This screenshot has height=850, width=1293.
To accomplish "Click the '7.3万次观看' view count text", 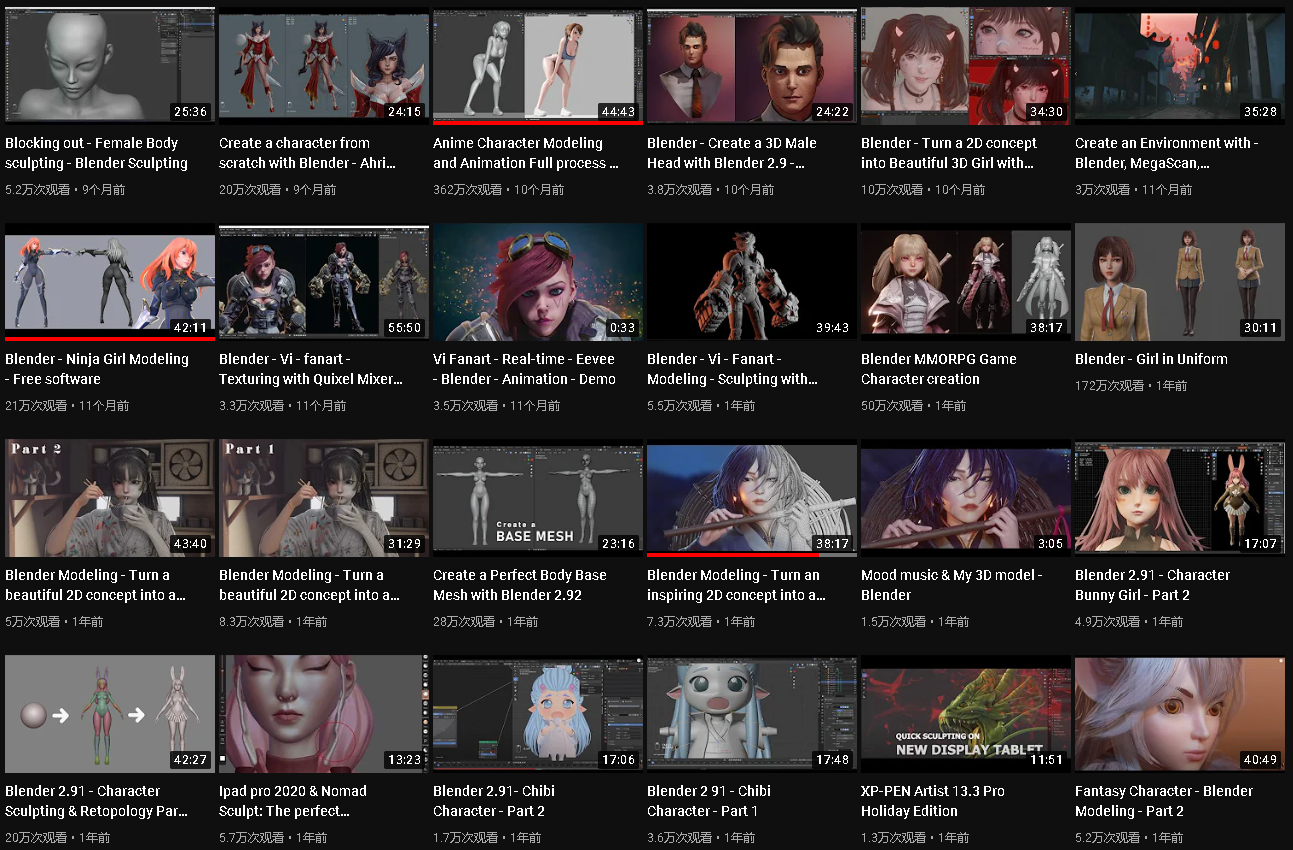I will 681,621.
